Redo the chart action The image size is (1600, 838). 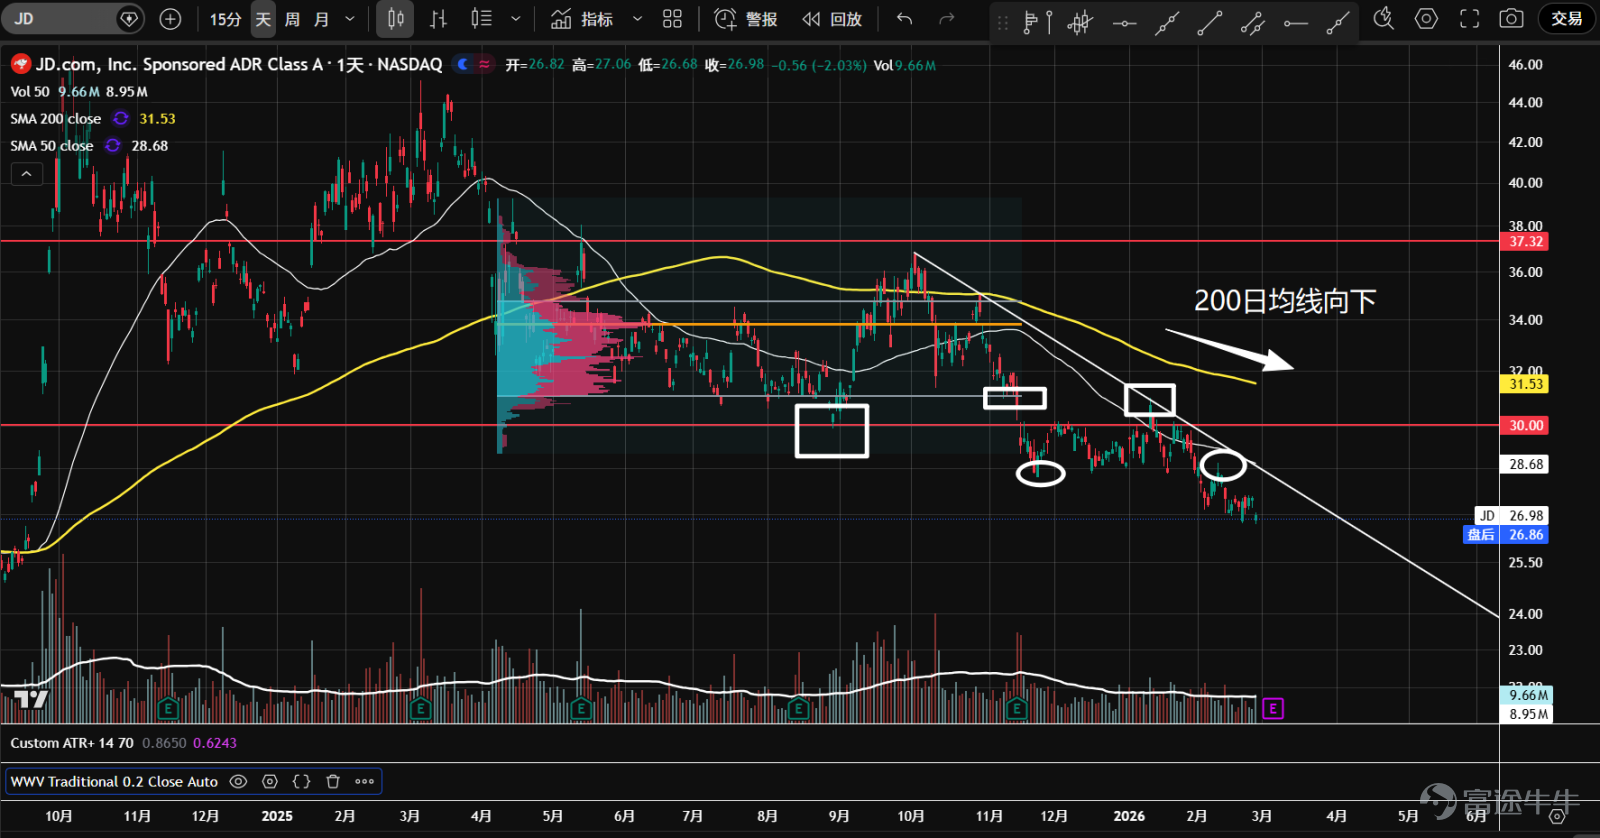click(947, 19)
